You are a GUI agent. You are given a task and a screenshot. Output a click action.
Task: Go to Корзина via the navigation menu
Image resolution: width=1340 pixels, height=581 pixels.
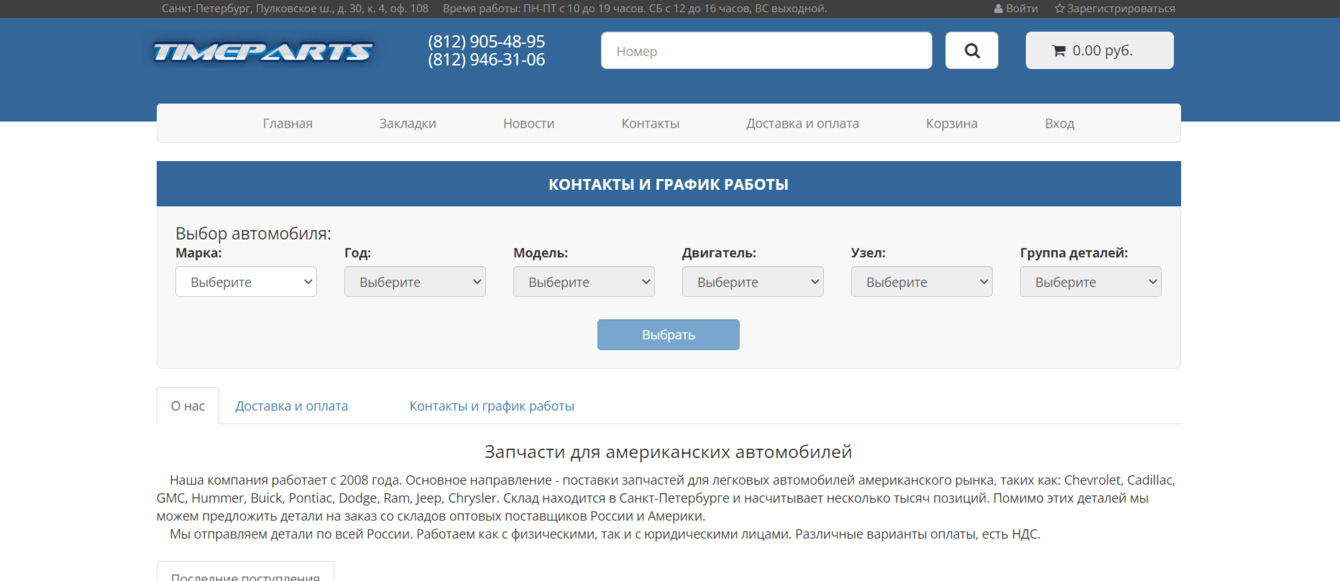tap(950, 122)
